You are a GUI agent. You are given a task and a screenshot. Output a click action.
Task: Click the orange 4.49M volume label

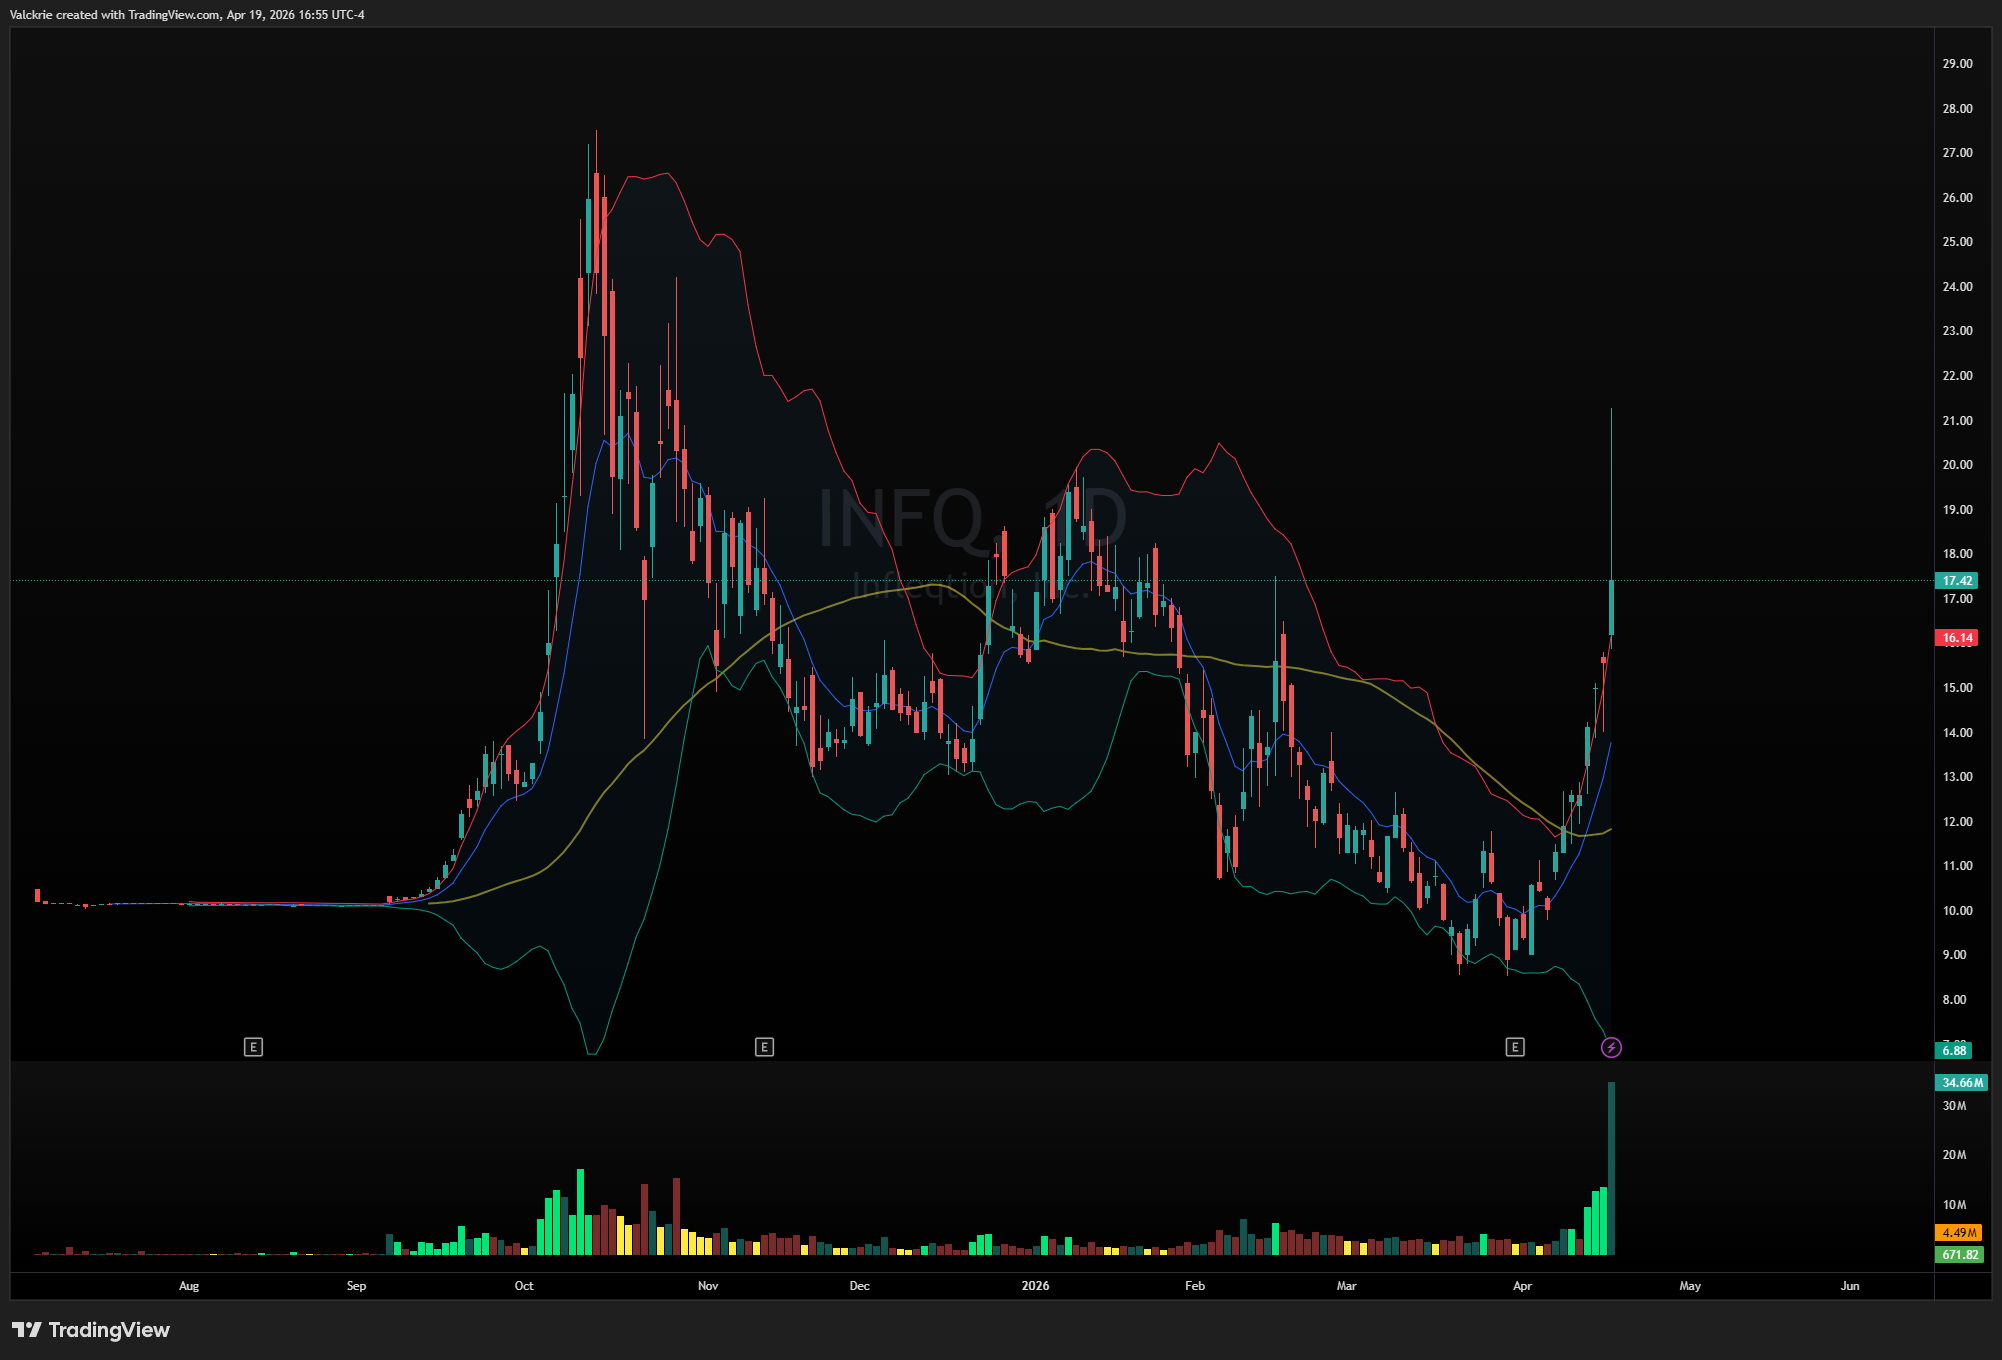pos(1958,1233)
